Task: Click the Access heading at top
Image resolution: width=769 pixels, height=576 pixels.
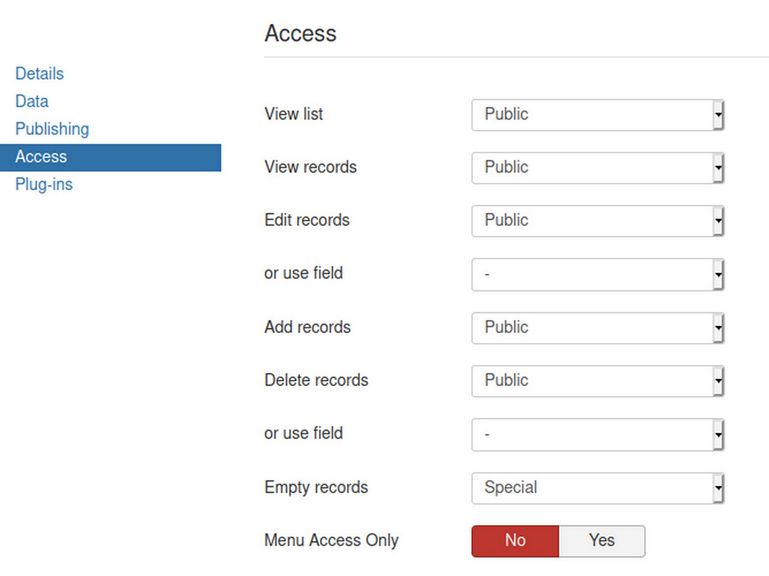Action: pos(300,33)
